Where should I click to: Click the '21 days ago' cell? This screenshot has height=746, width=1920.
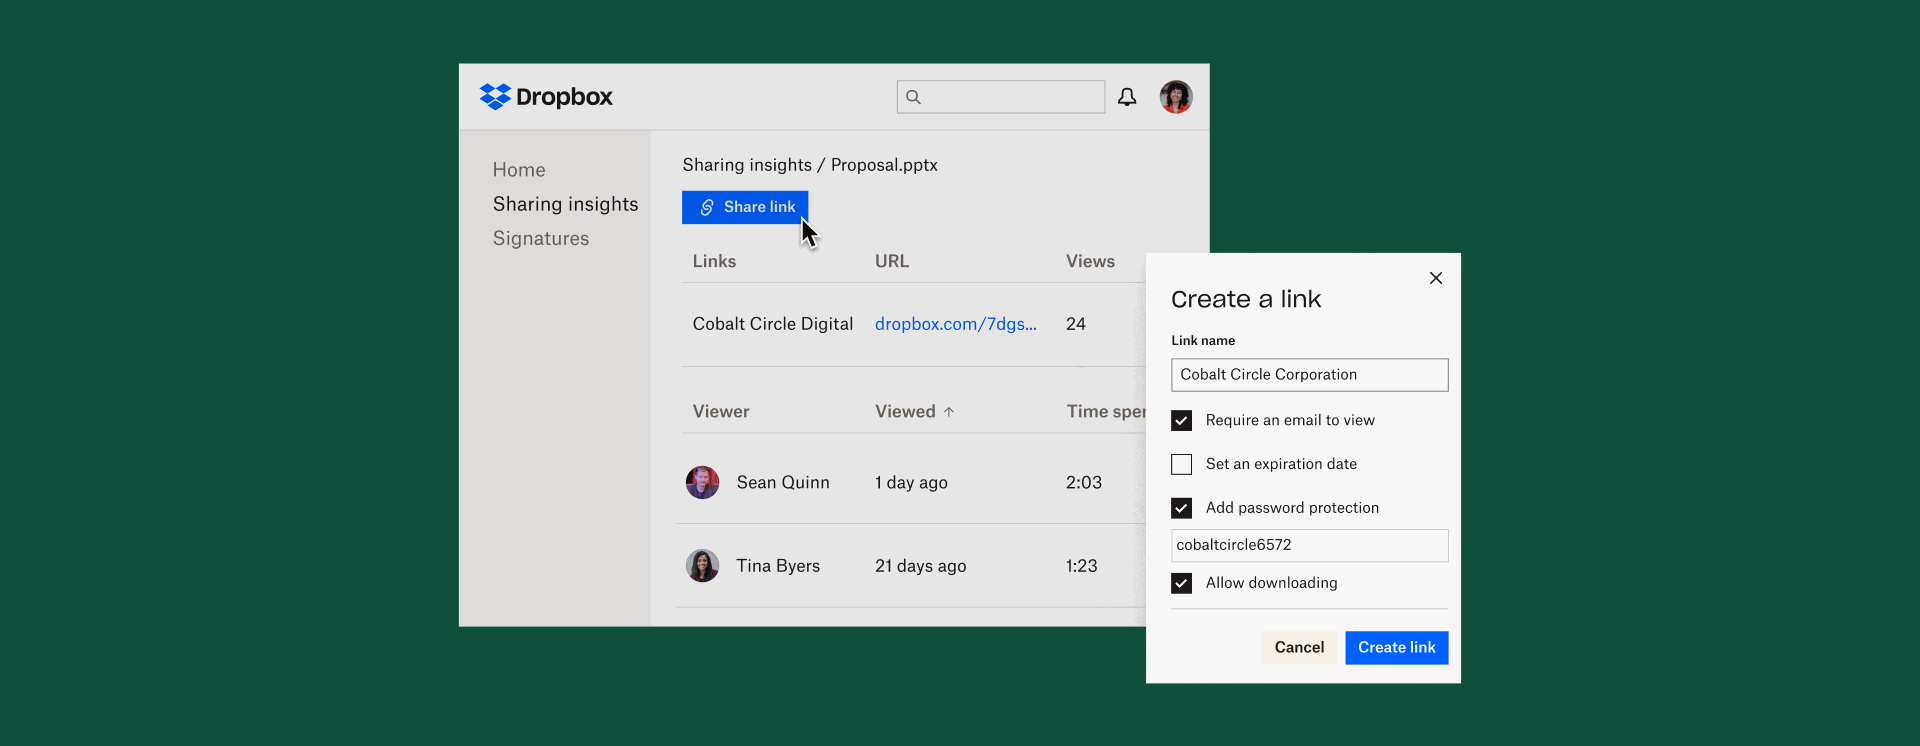point(921,566)
